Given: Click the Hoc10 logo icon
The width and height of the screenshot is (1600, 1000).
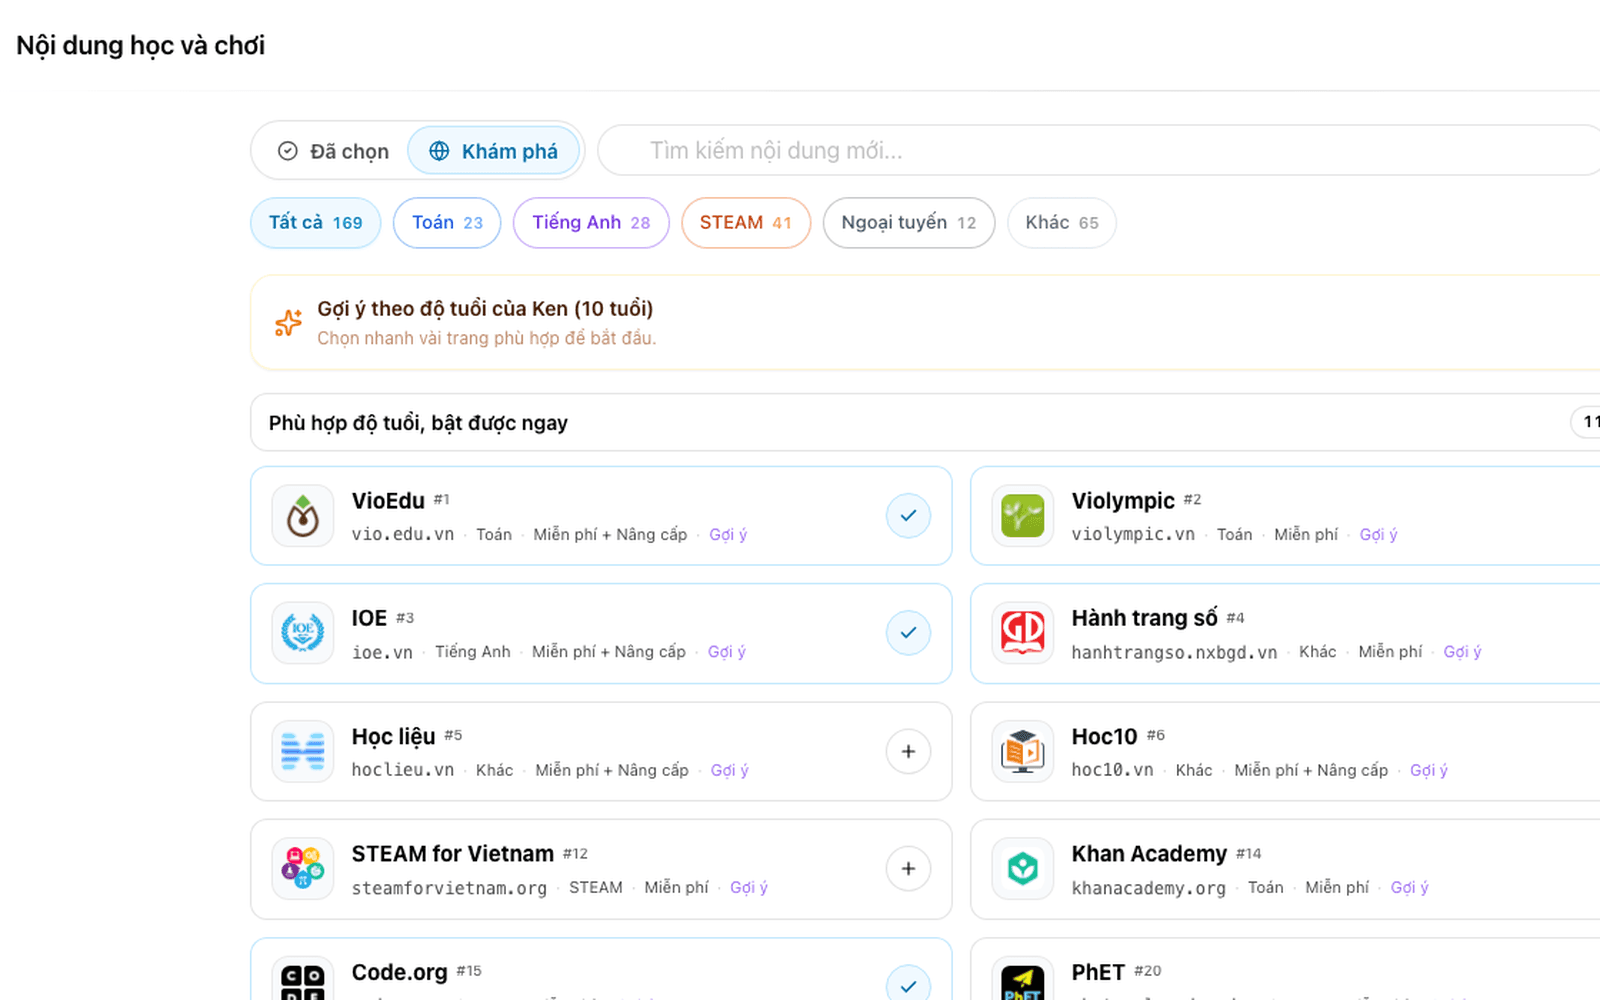Looking at the screenshot, I should [1023, 751].
